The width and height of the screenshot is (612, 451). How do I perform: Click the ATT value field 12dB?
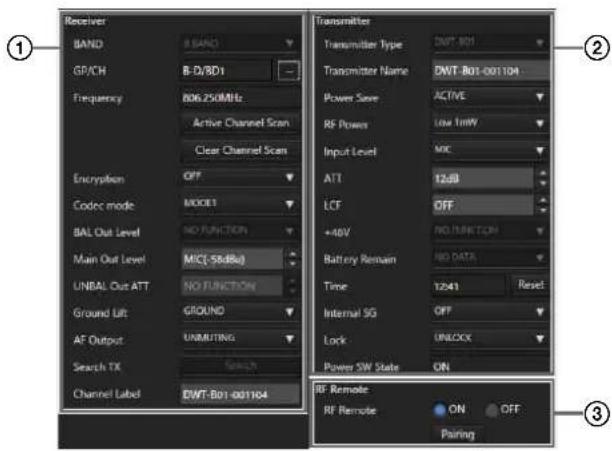pyautogui.click(x=482, y=178)
